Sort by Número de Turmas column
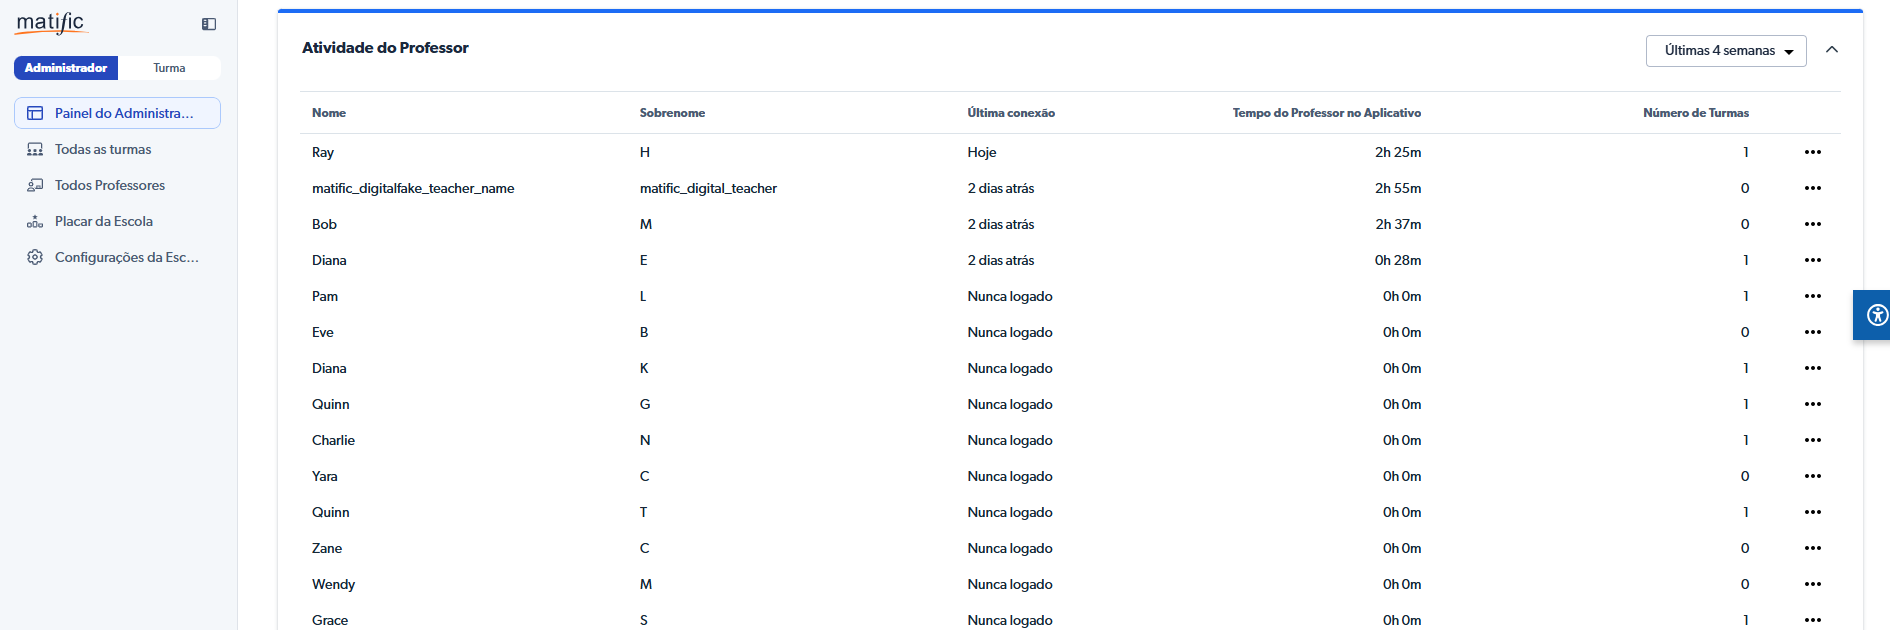The image size is (1890, 630). click(1695, 113)
